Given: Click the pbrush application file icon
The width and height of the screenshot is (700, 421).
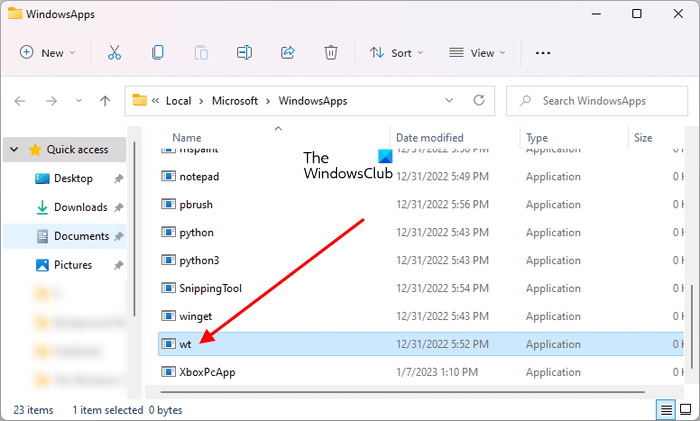Looking at the screenshot, I should point(168,204).
